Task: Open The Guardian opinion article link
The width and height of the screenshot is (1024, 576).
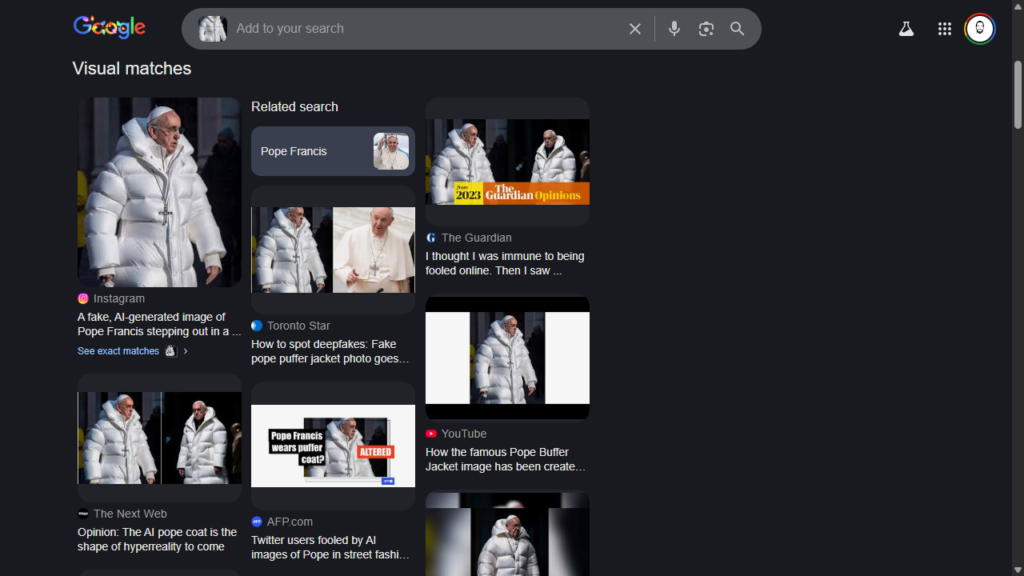Action: pyautogui.click(x=504, y=263)
